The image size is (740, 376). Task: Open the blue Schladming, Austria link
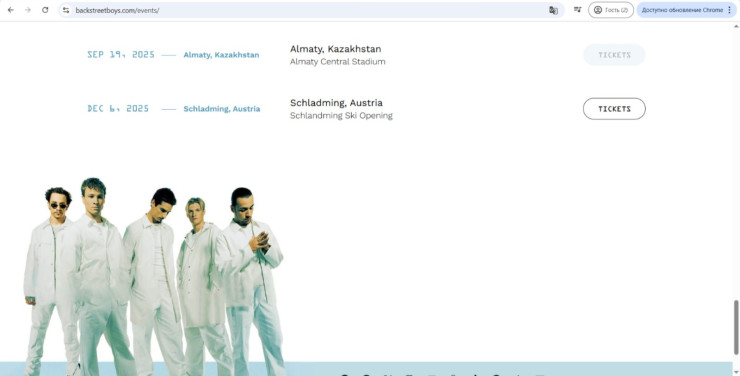tap(222, 109)
